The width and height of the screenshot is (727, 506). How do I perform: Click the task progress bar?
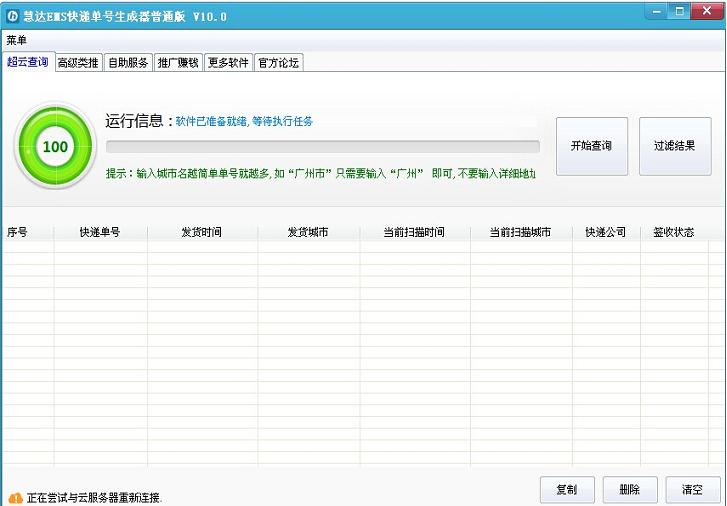(322, 147)
